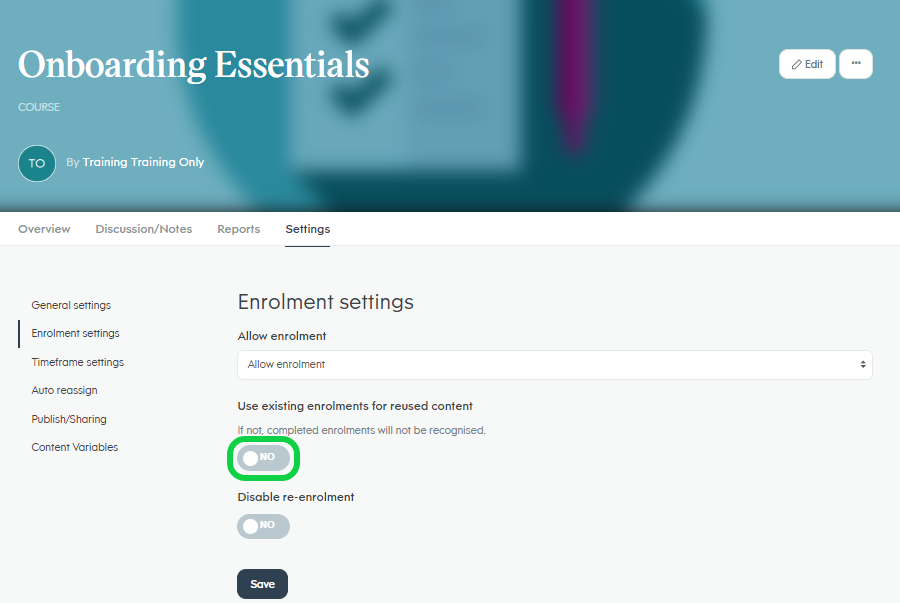This screenshot has height=603, width=900.
Task: Open Content Variables settings
Action: [75, 447]
